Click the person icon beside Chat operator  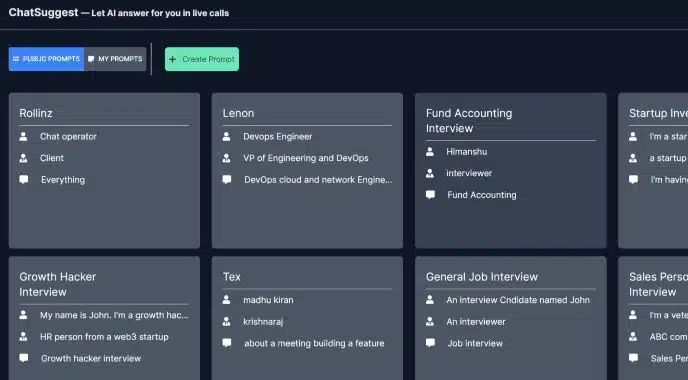point(23,136)
